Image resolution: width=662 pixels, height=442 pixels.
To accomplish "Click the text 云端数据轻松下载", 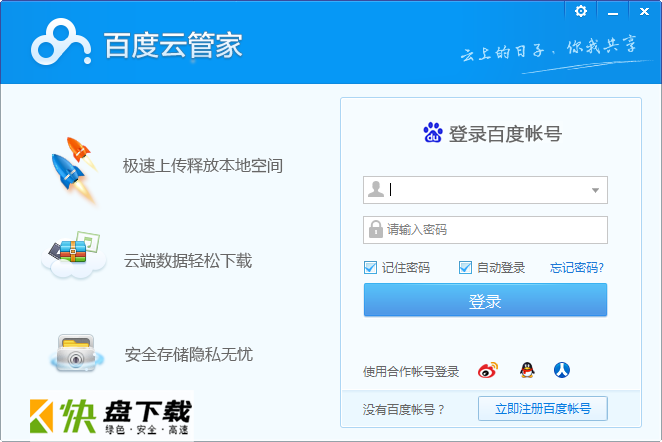I will pyautogui.click(x=187, y=260).
